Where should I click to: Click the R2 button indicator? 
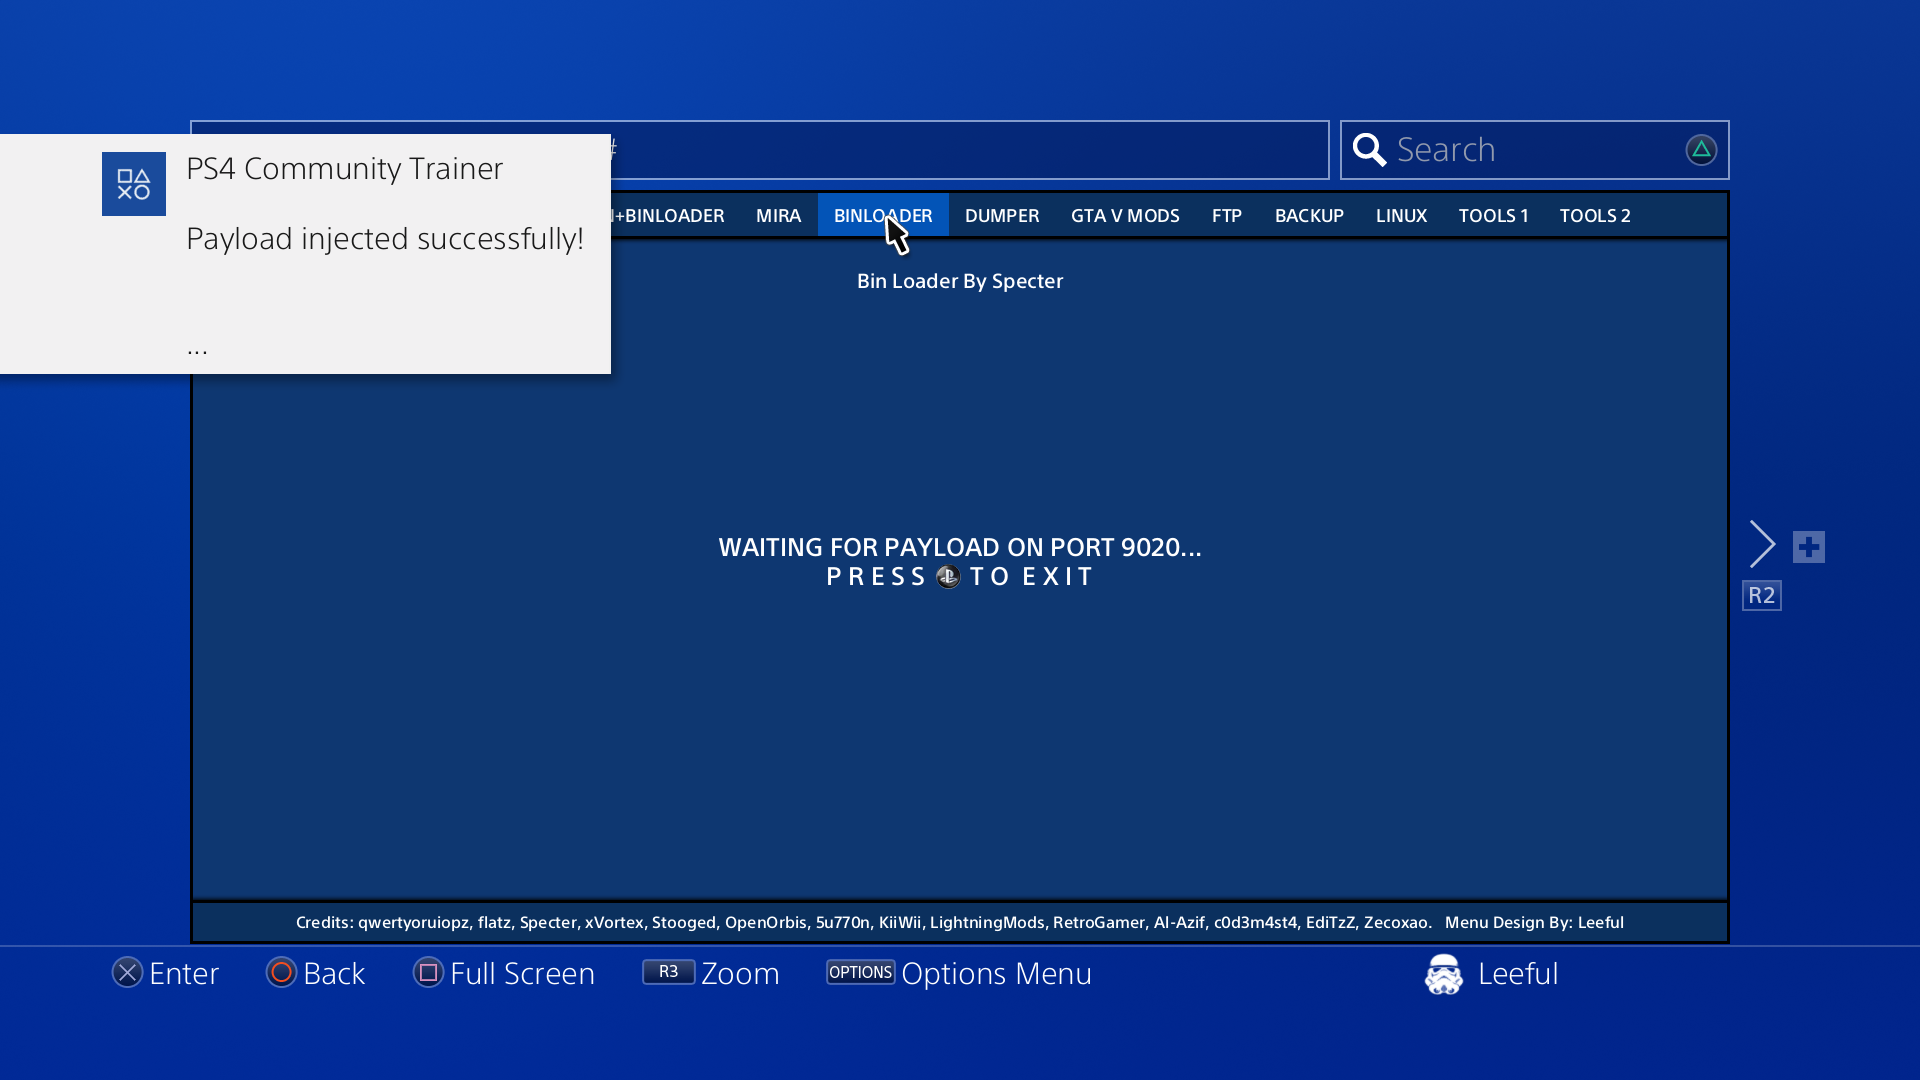1761,596
